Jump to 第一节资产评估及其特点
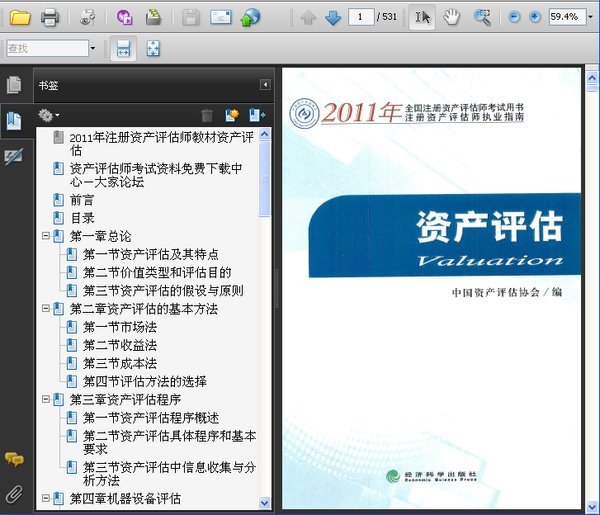The image size is (600, 515). pyautogui.click(x=150, y=254)
